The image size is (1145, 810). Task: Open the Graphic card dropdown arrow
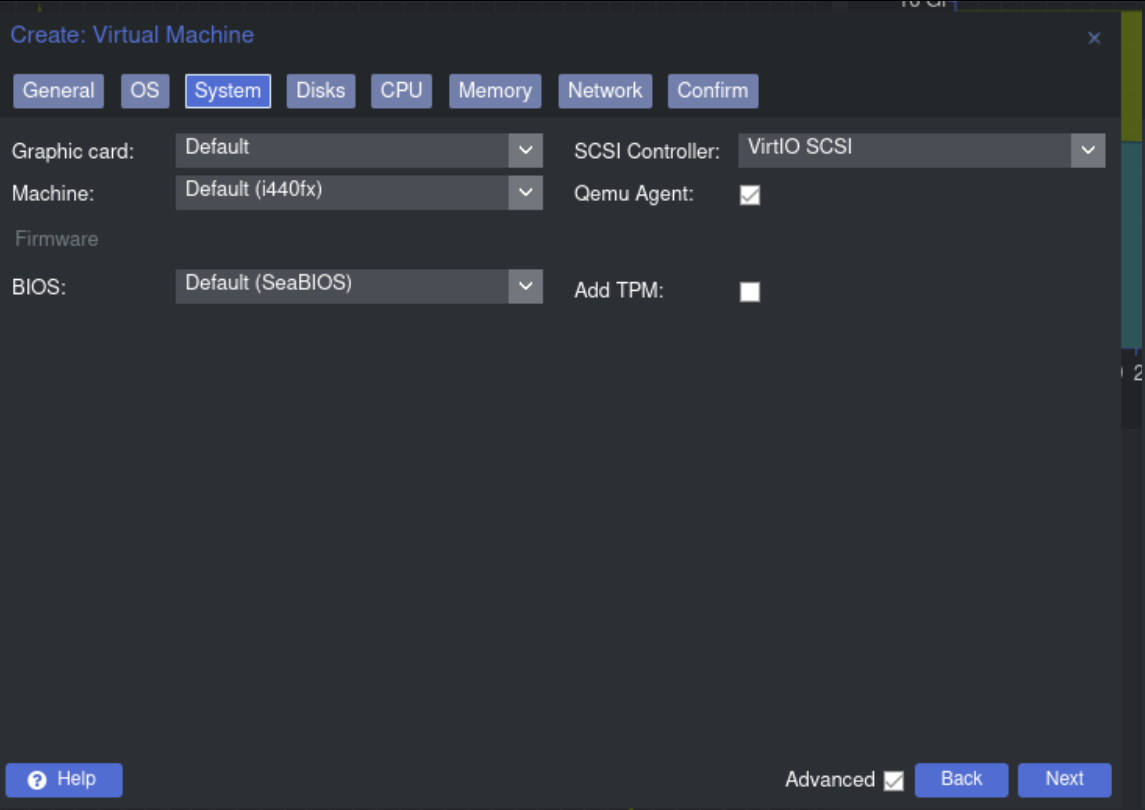pos(525,151)
